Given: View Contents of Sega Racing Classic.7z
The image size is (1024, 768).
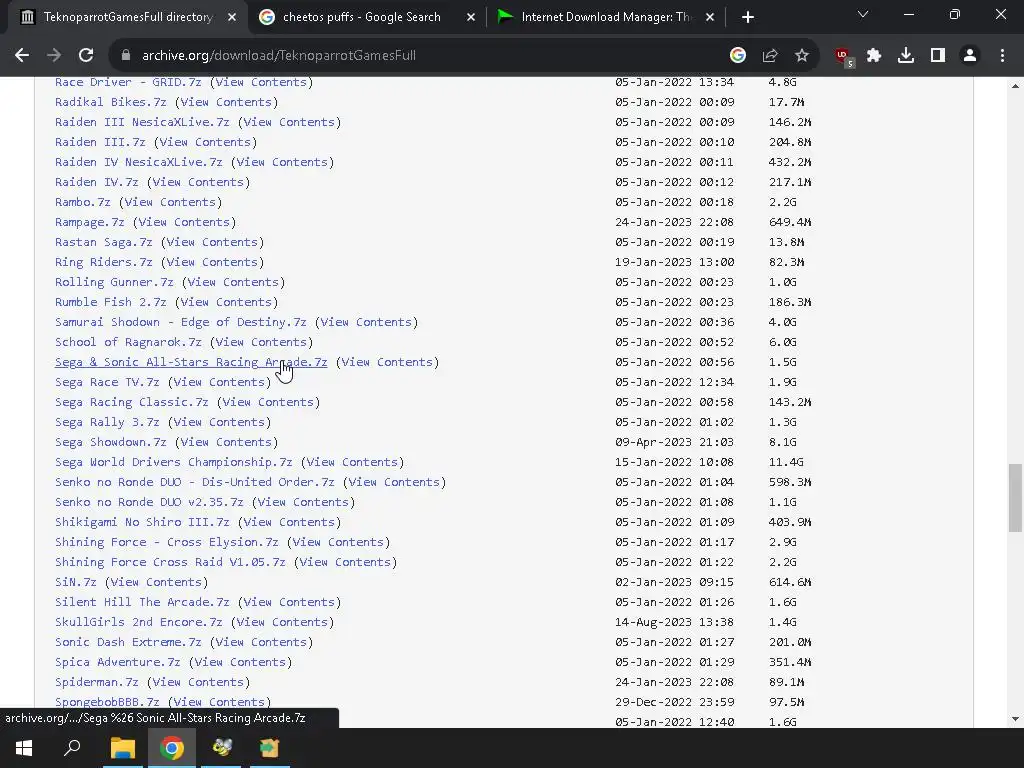Looking at the screenshot, I should 268,402.
